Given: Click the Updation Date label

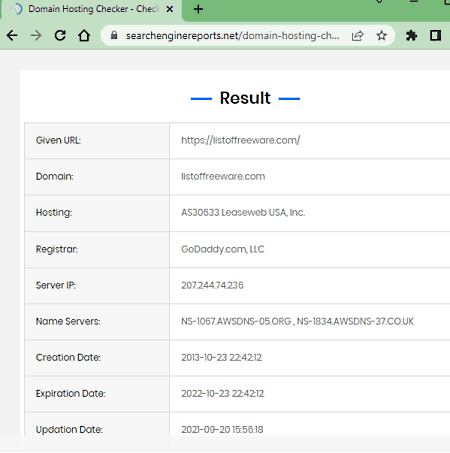Looking at the screenshot, I should pyautogui.click(x=69, y=430).
